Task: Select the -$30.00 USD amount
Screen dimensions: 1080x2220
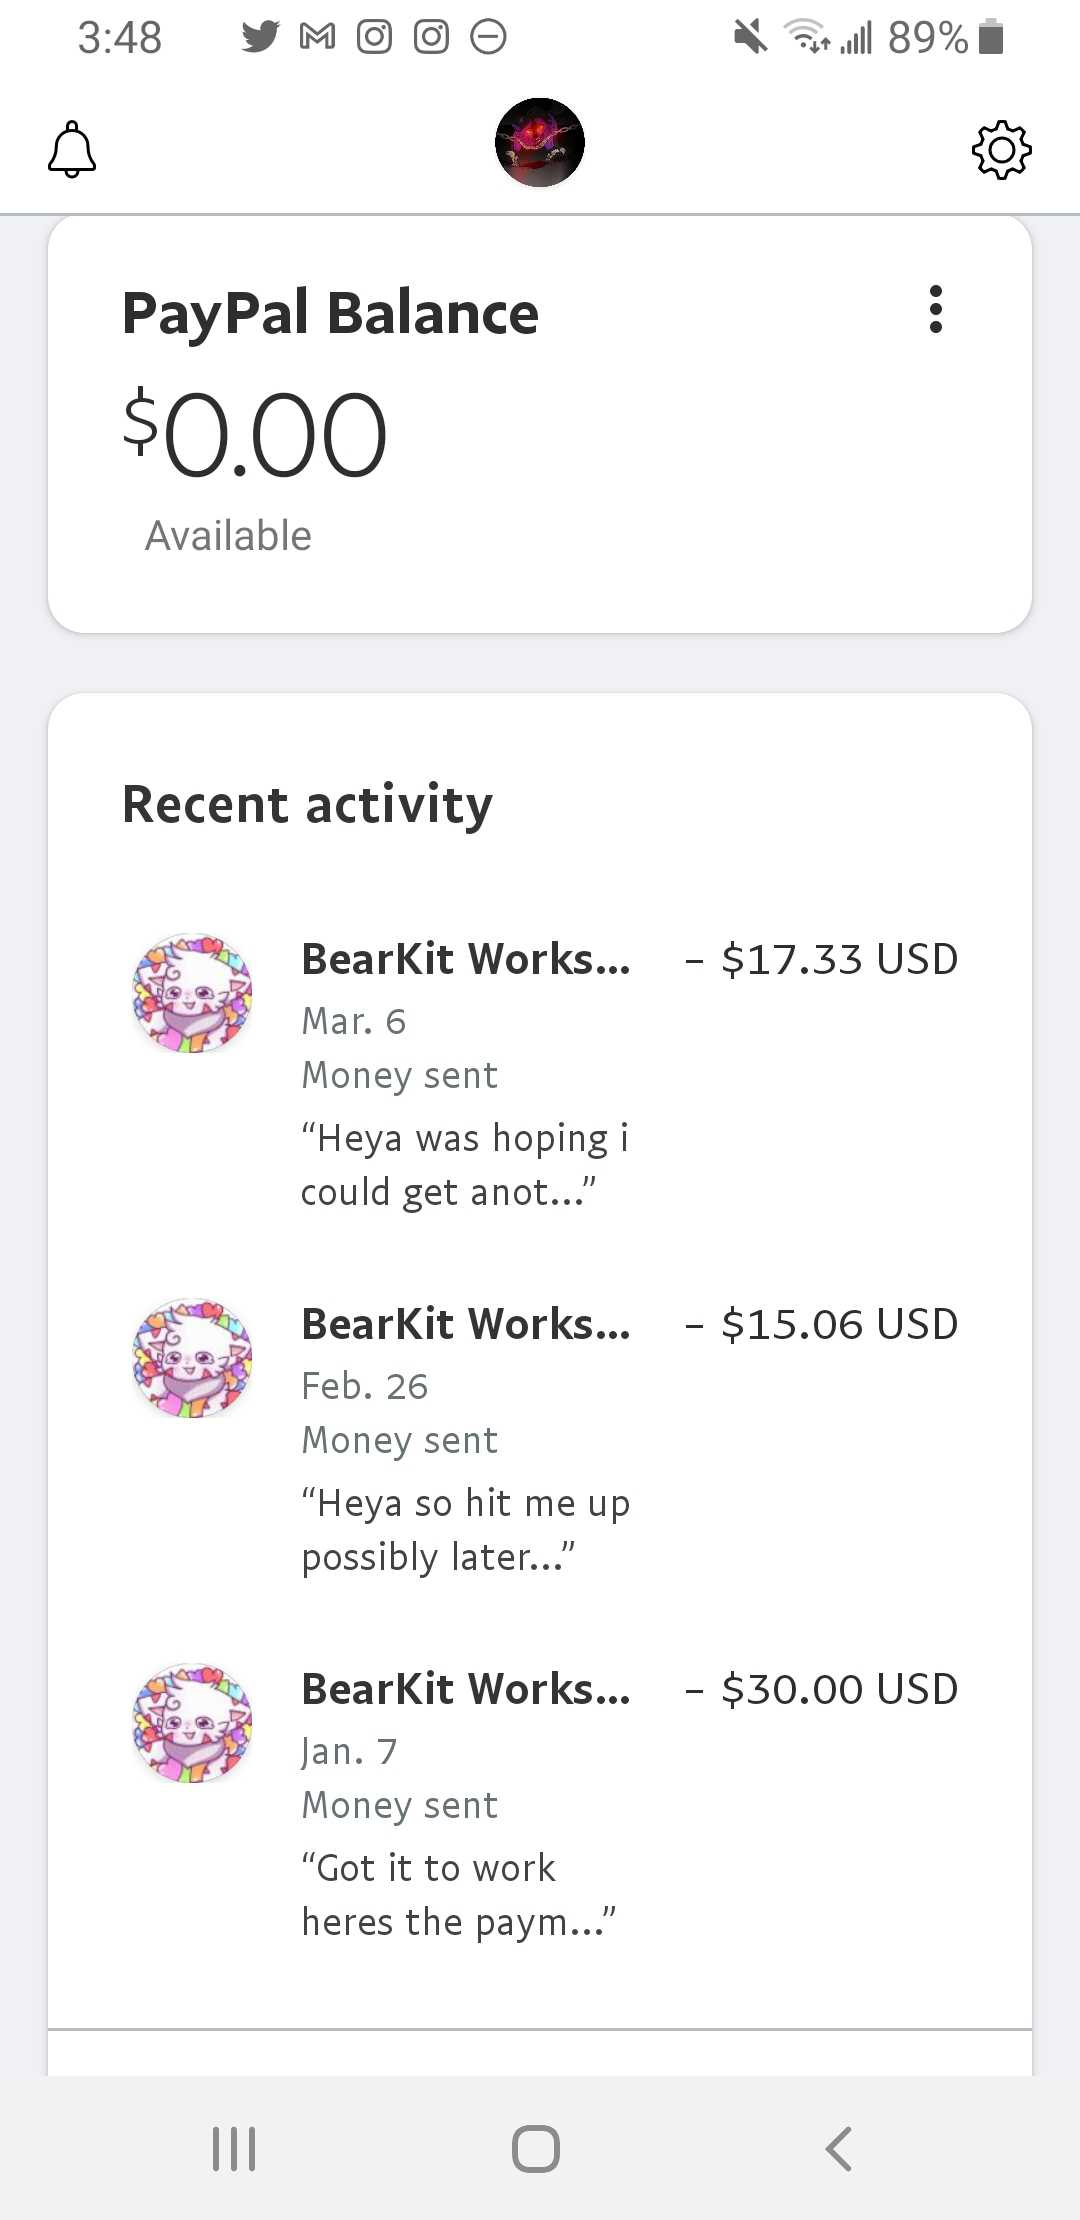Action: pos(822,1689)
